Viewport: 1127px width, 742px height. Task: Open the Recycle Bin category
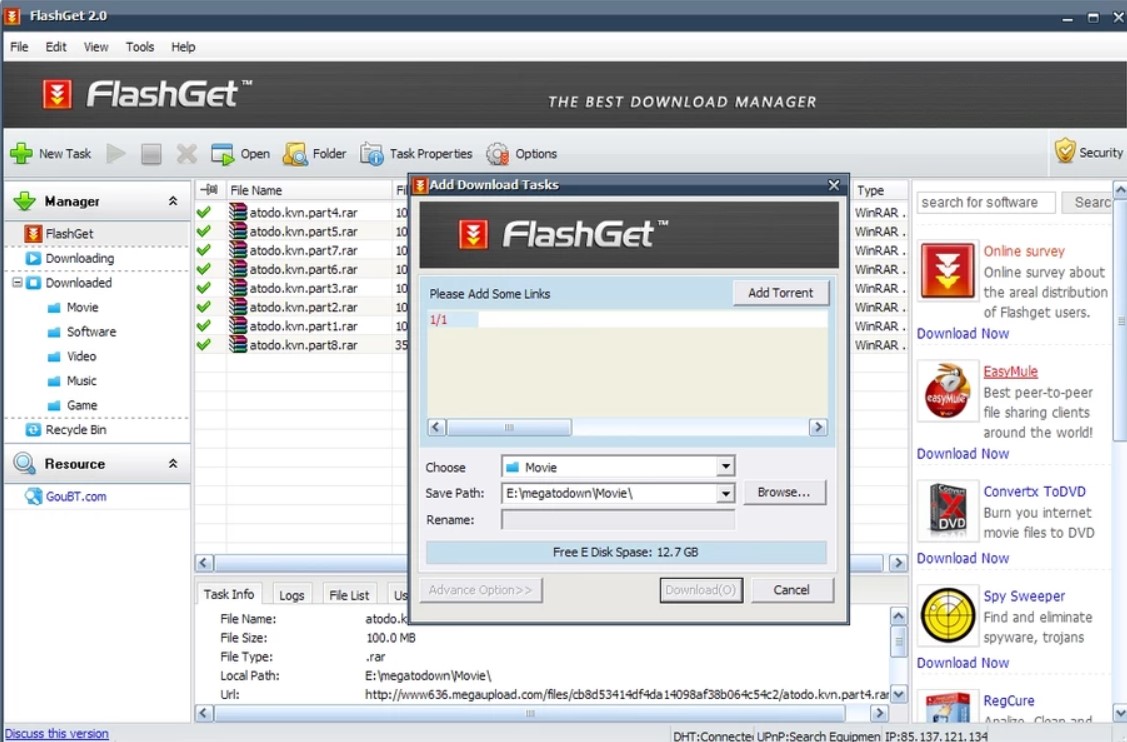click(x=75, y=429)
